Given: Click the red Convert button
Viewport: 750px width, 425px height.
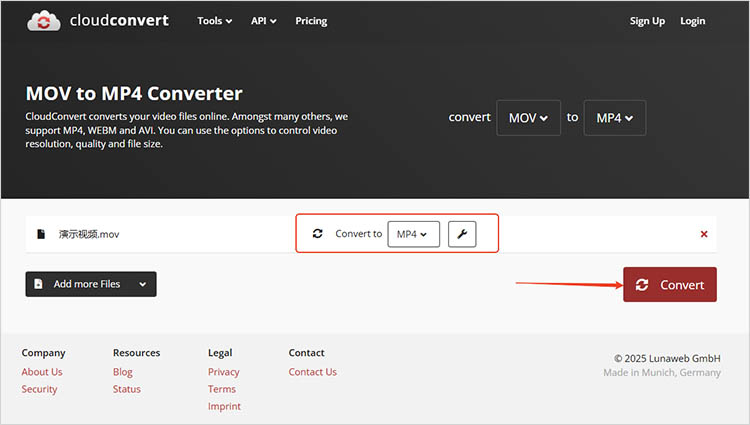Looking at the screenshot, I should [670, 284].
